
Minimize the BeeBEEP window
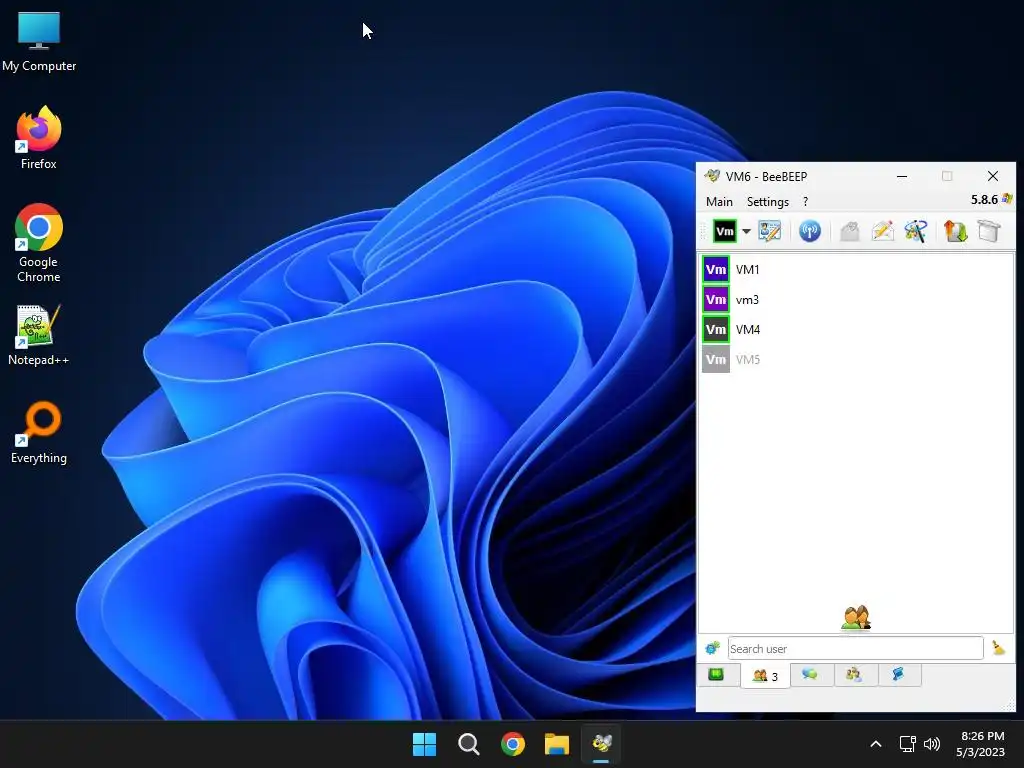(x=902, y=176)
